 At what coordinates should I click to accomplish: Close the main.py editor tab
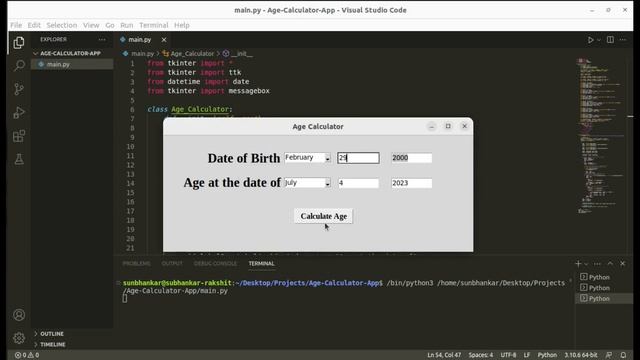164,40
